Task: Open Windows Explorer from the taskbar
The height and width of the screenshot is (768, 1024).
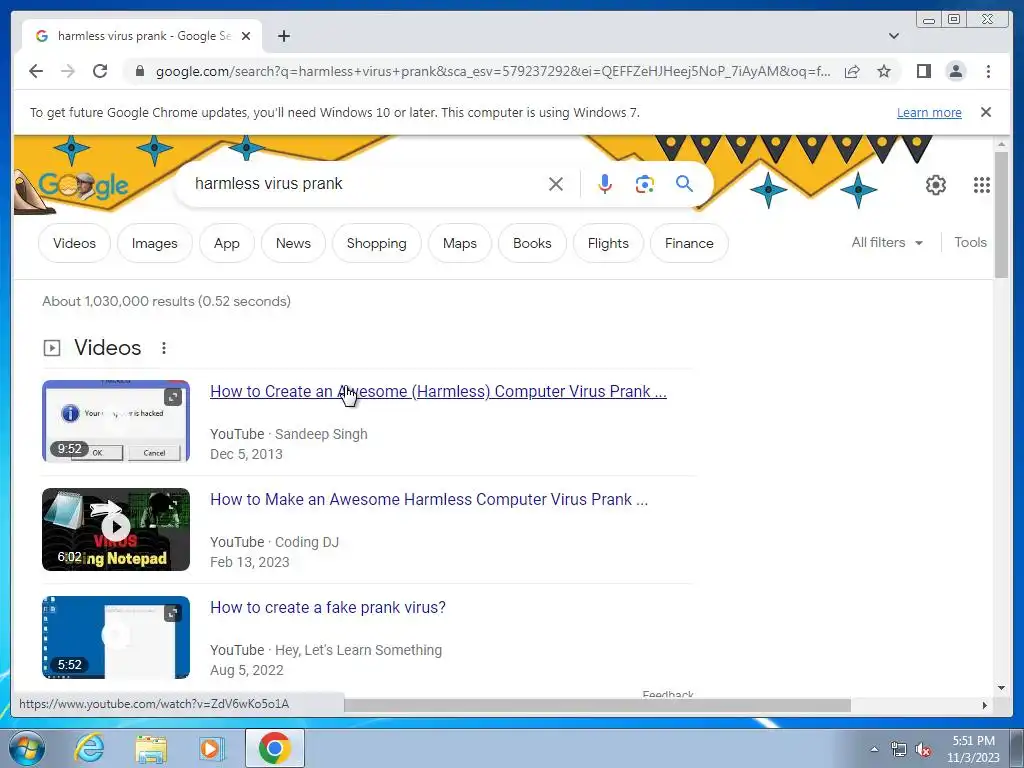Action: point(151,748)
